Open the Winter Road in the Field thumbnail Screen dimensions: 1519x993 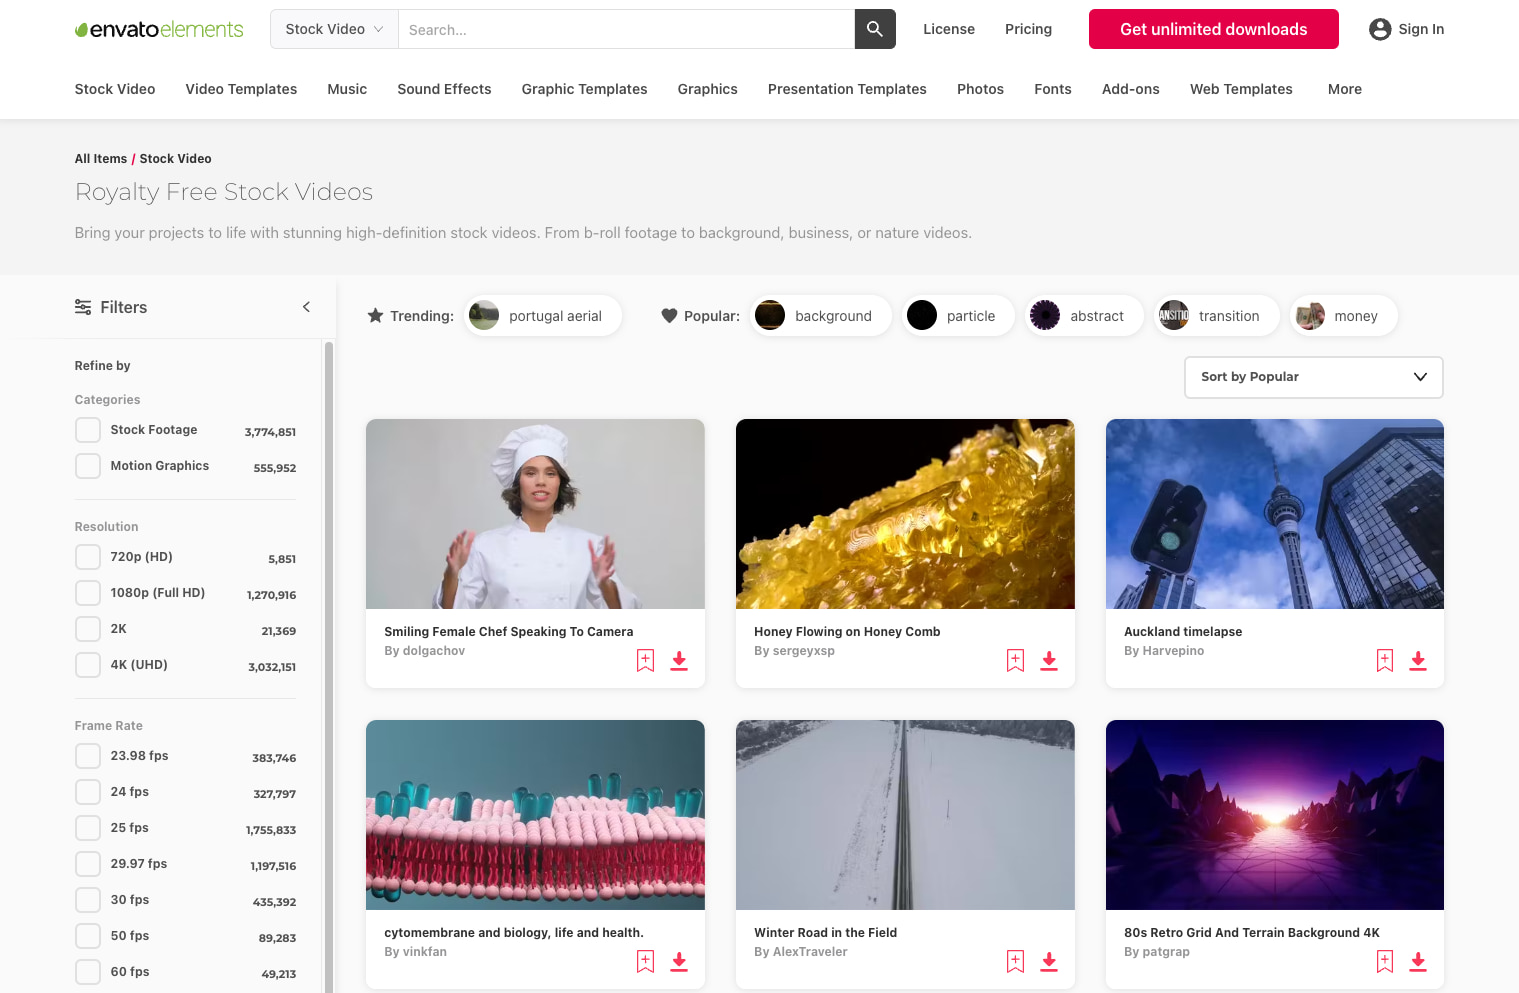pyautogui.click(x=904, y=814)
